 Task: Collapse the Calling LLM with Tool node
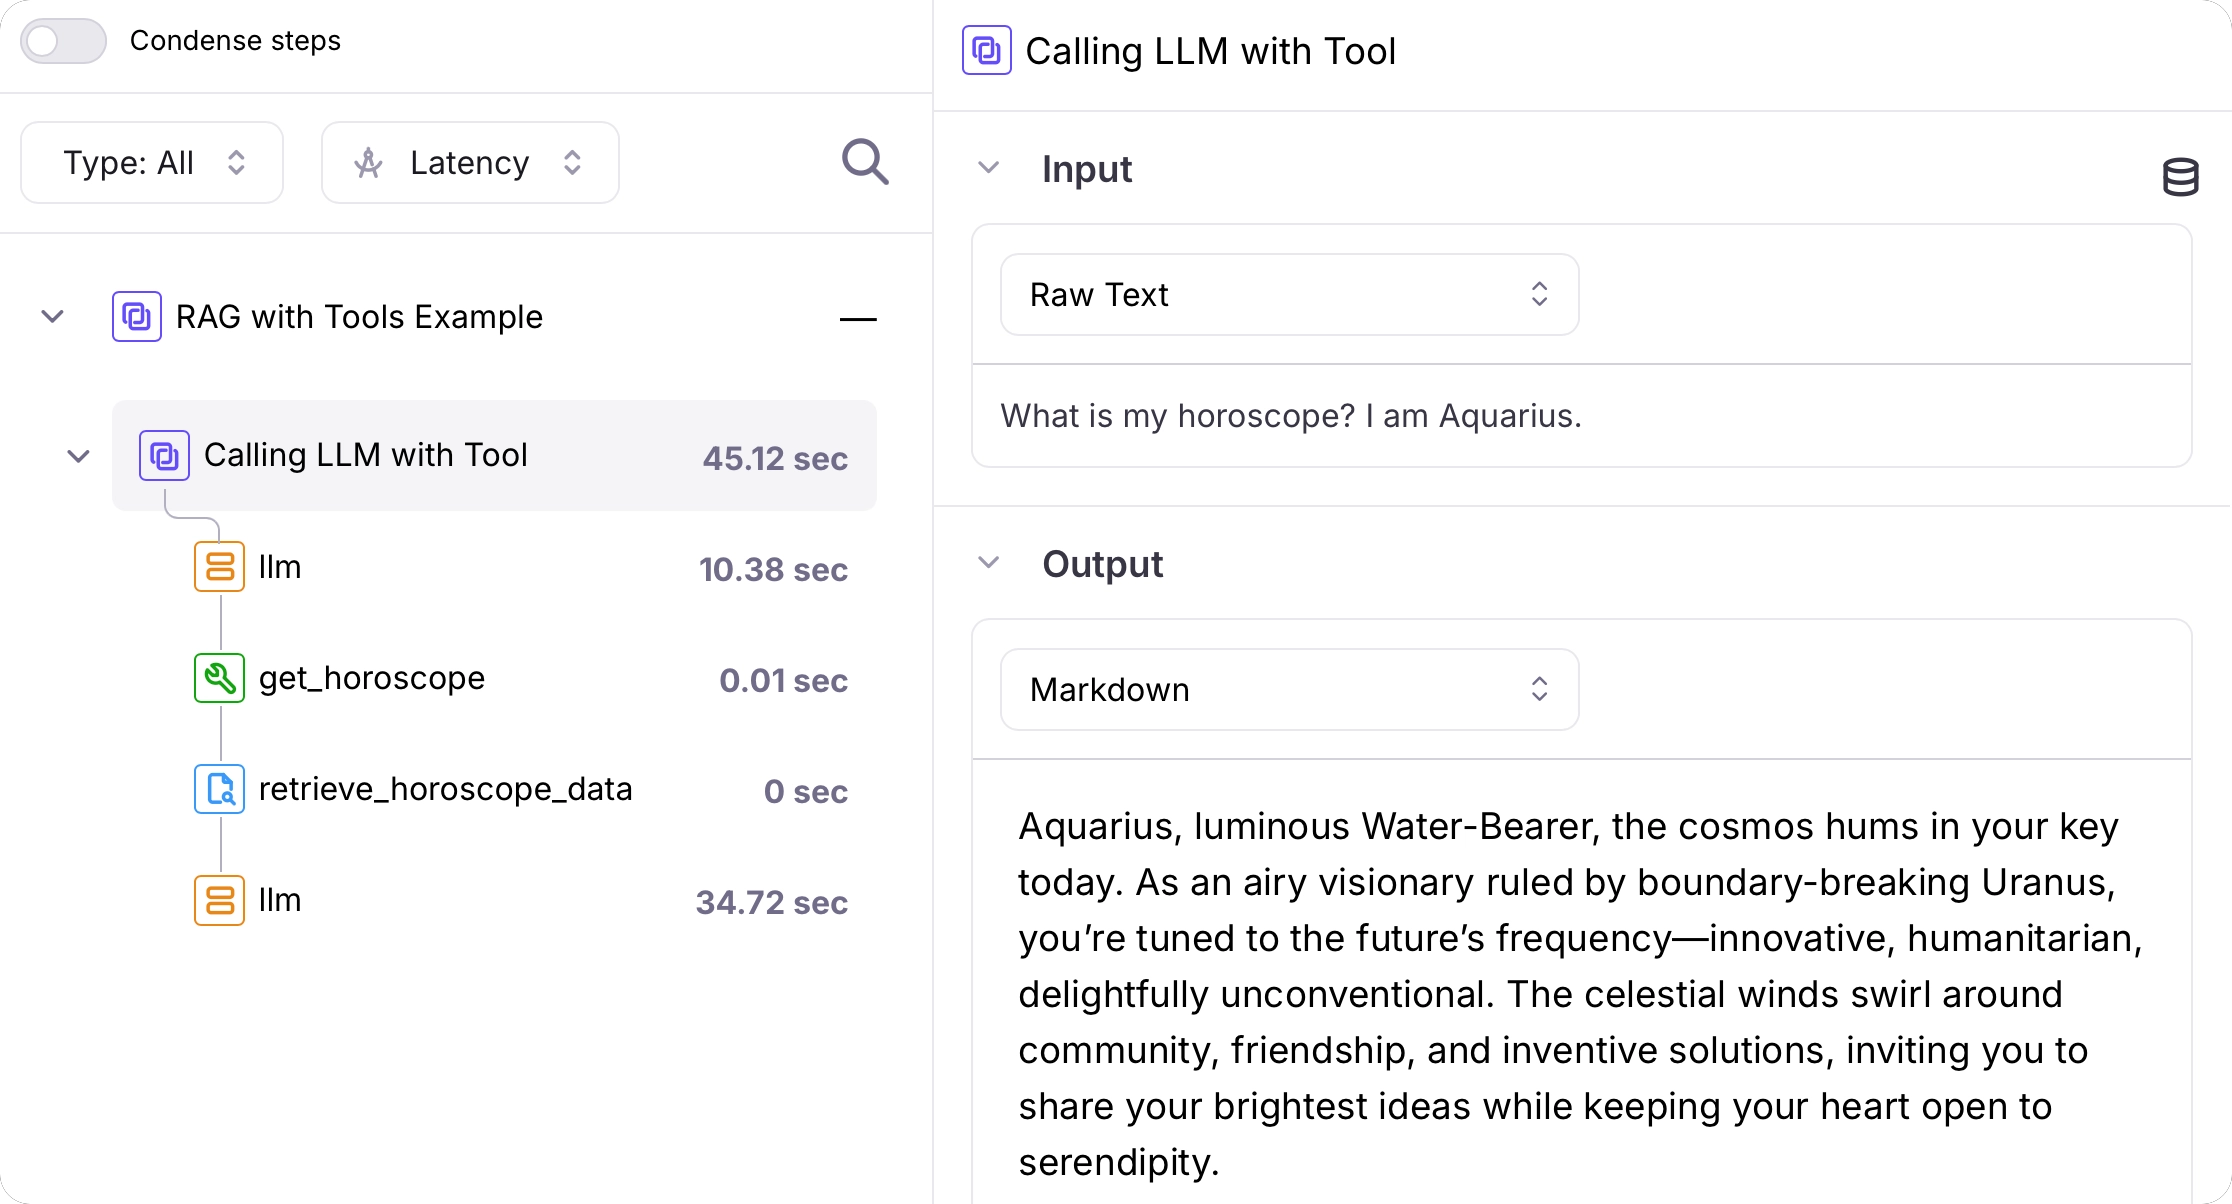[79, 456]
